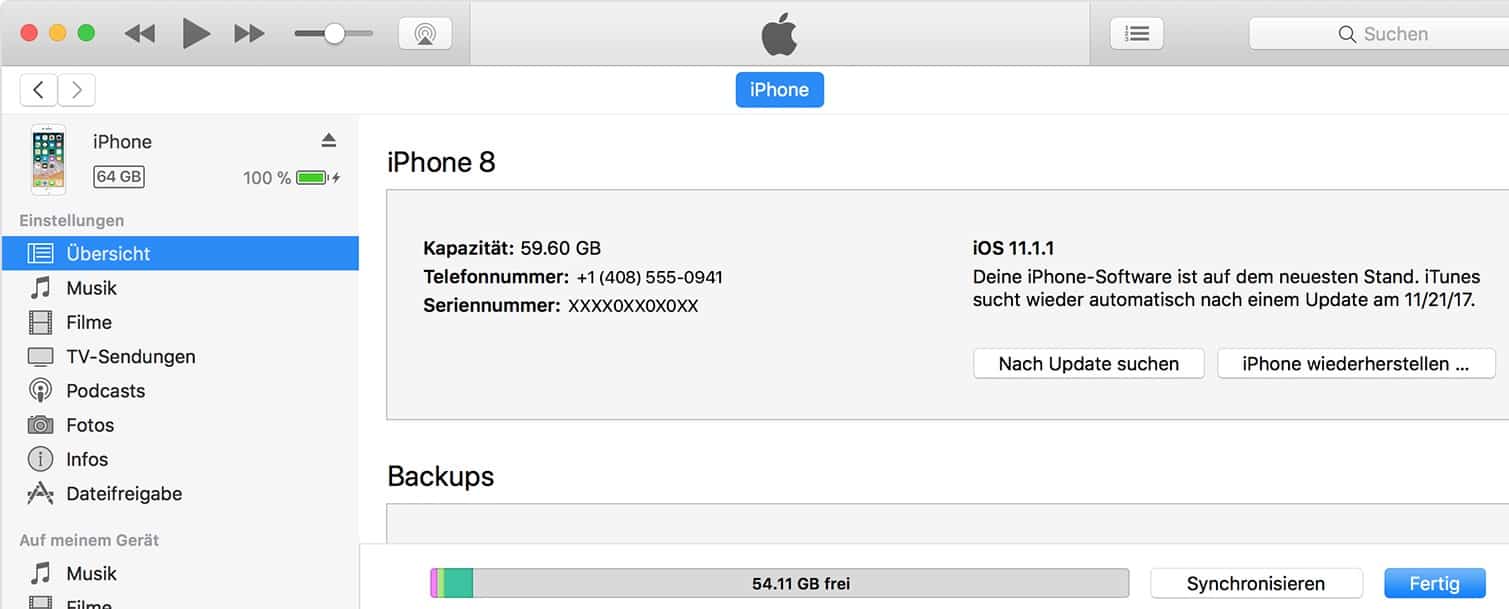Click the blue Fertig button
1509x609 pixels.
coord(1434,583)
